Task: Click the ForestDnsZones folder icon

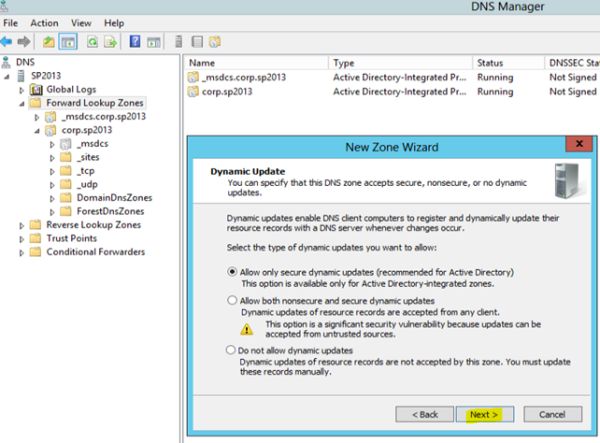Action: (66, 211)
